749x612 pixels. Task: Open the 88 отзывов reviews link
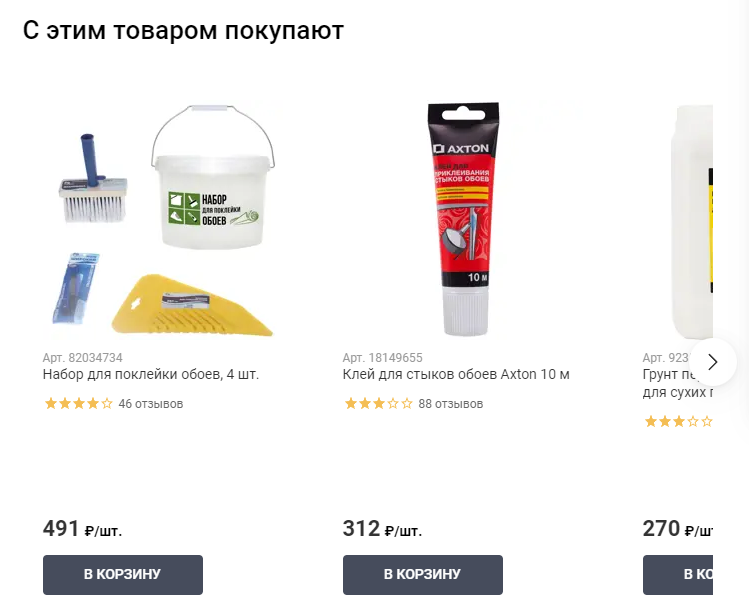pyautogui.click(x=451, y=404)
